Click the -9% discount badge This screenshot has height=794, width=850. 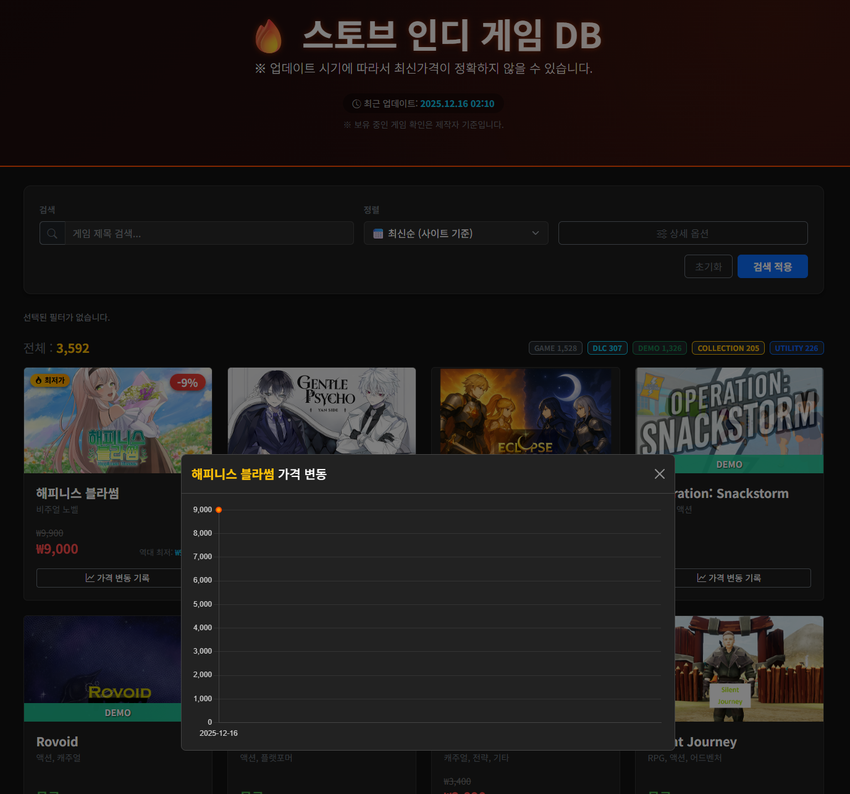coord(187,382)
